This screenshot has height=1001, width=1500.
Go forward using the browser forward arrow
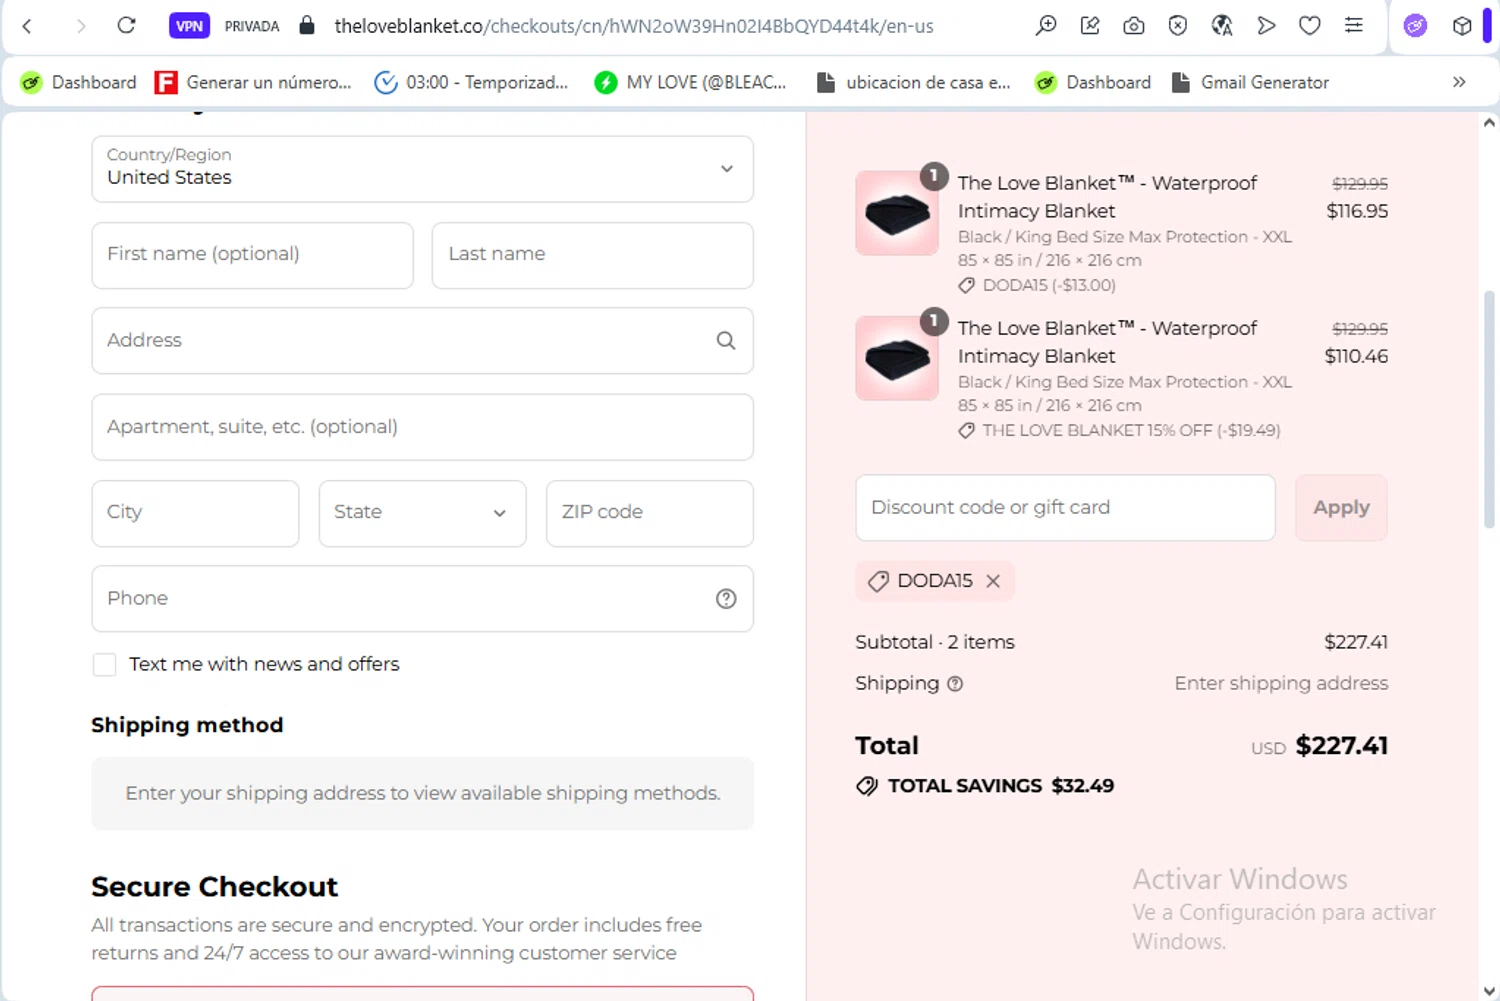(80, 26)
